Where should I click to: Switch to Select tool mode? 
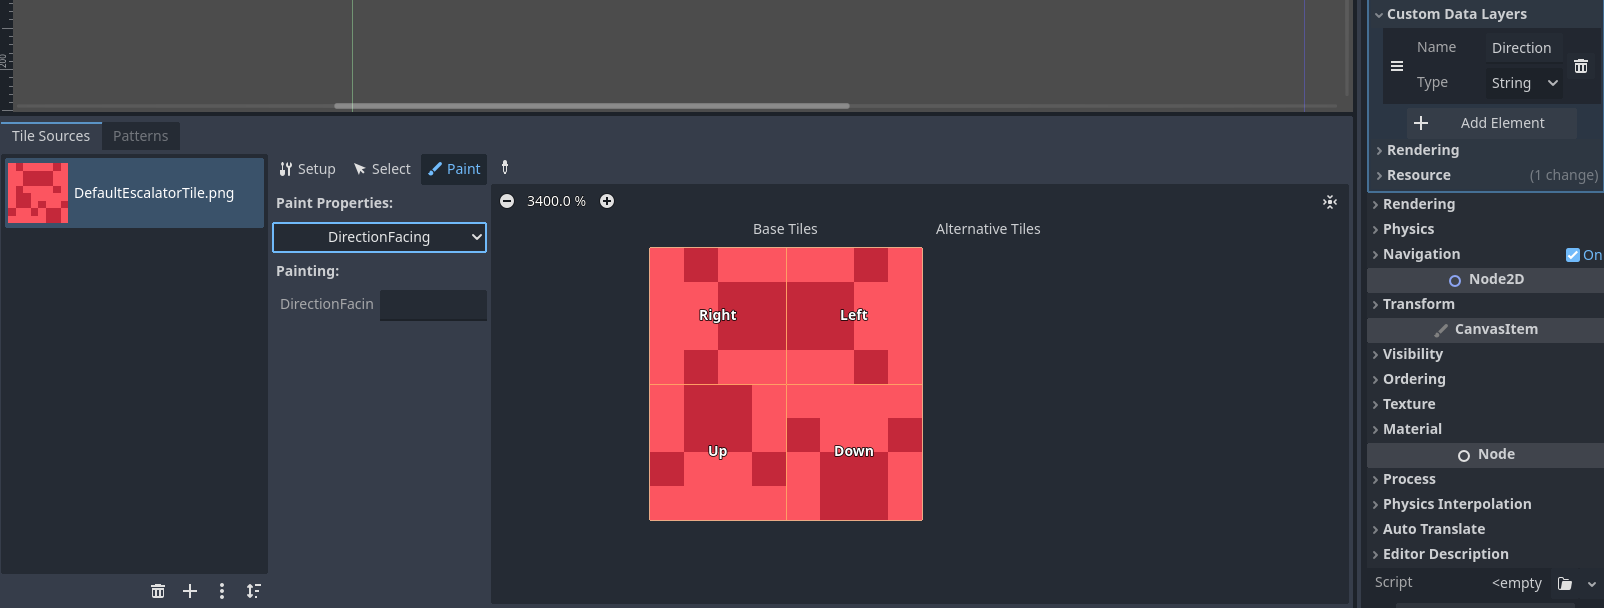tap(382, 169)
